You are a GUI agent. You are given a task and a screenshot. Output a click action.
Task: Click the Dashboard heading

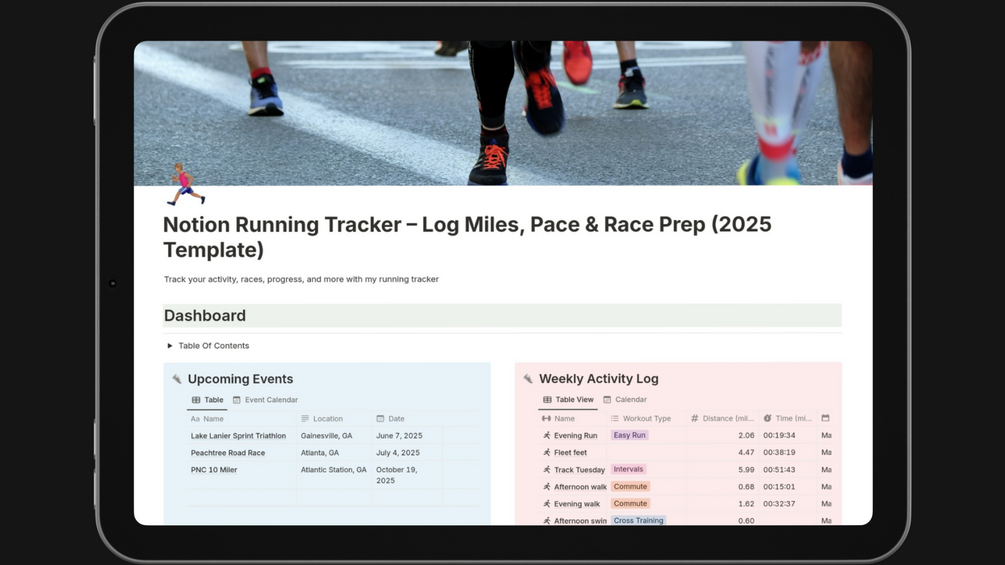(x=204, y=316)
